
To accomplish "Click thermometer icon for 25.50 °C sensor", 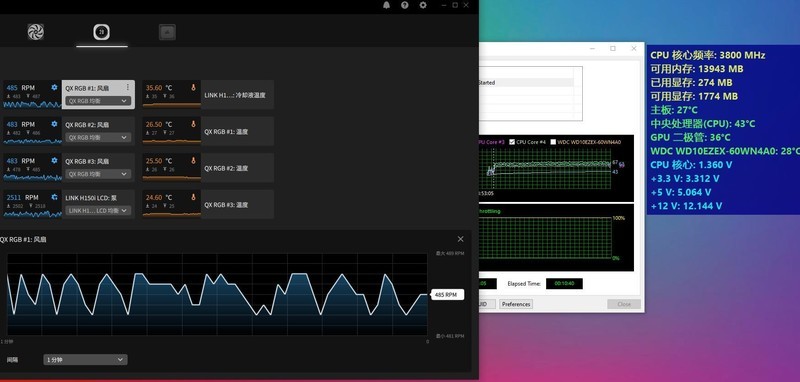I will click(193, 161).
